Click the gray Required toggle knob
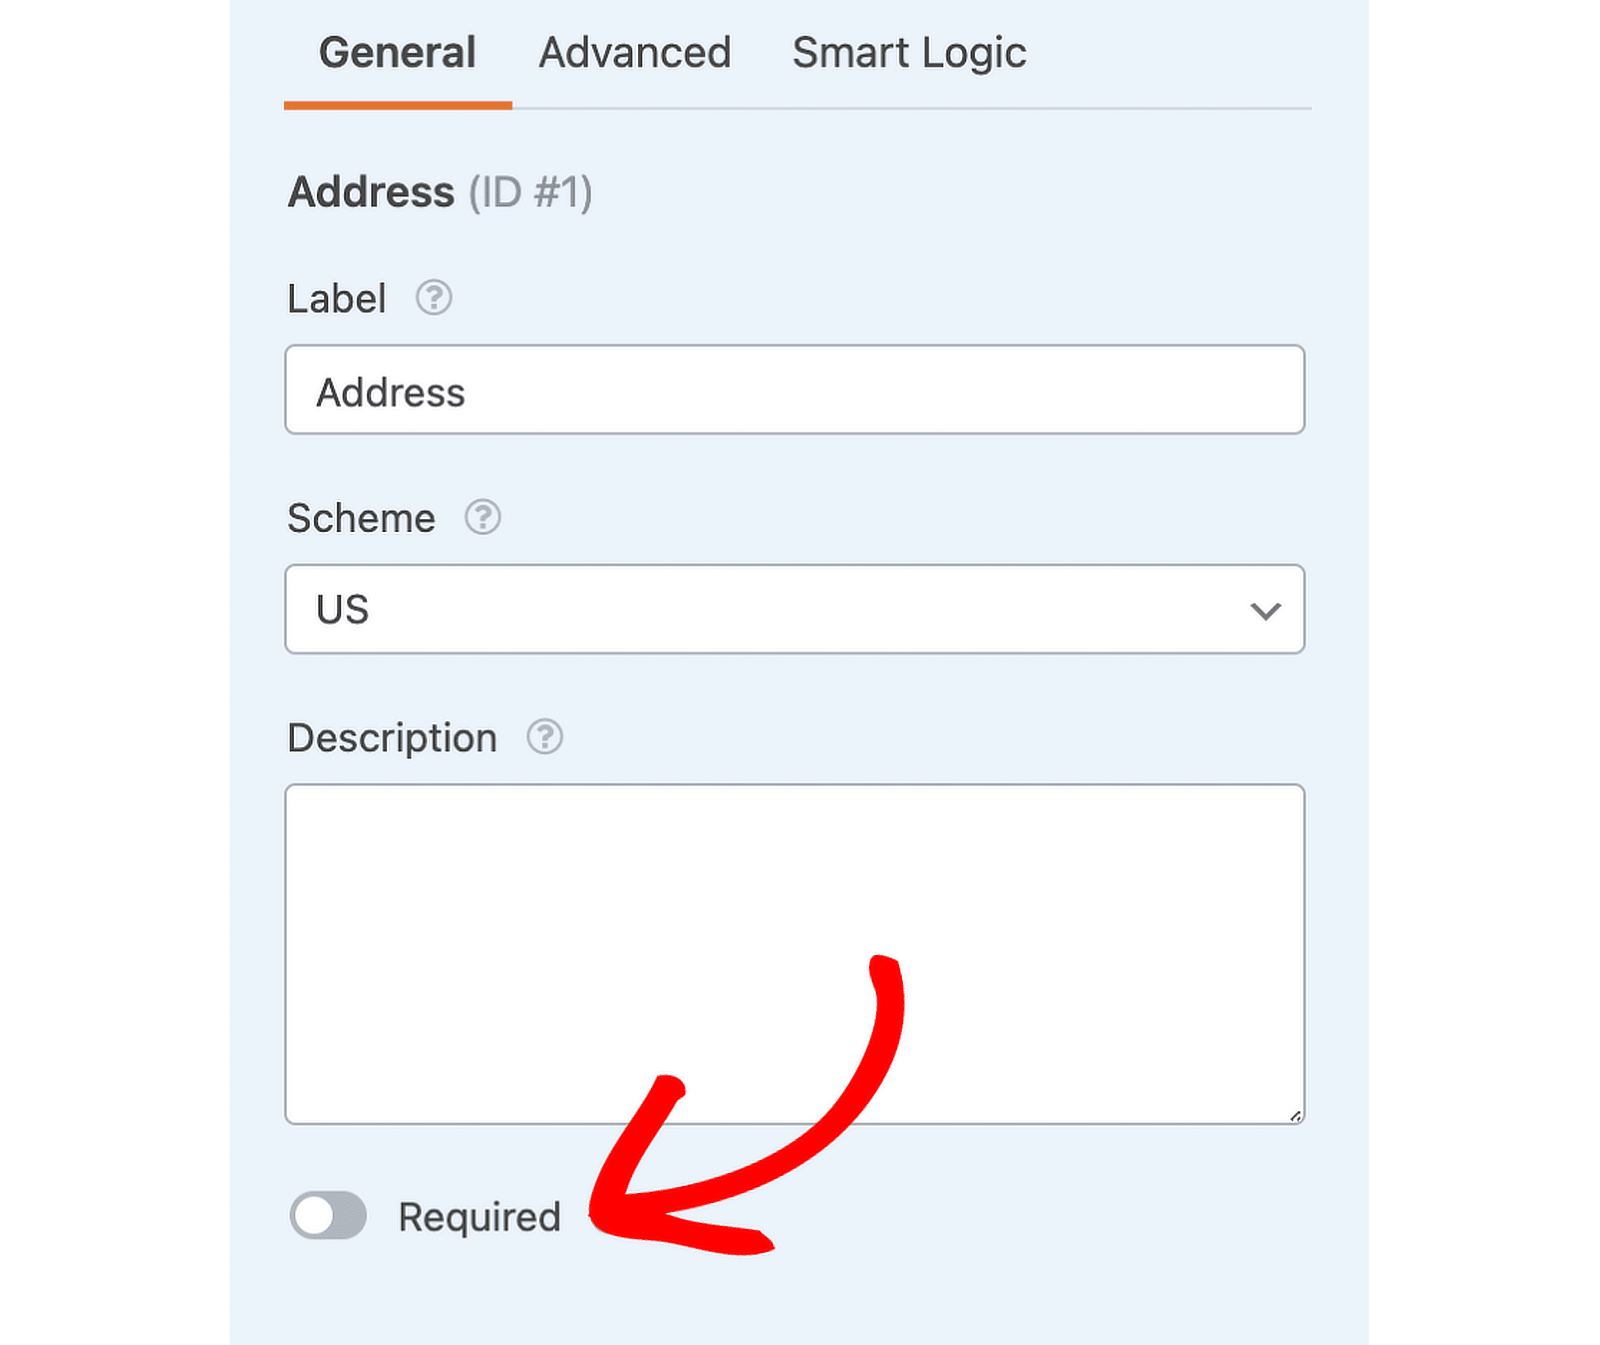 (x=313, y=1216)
